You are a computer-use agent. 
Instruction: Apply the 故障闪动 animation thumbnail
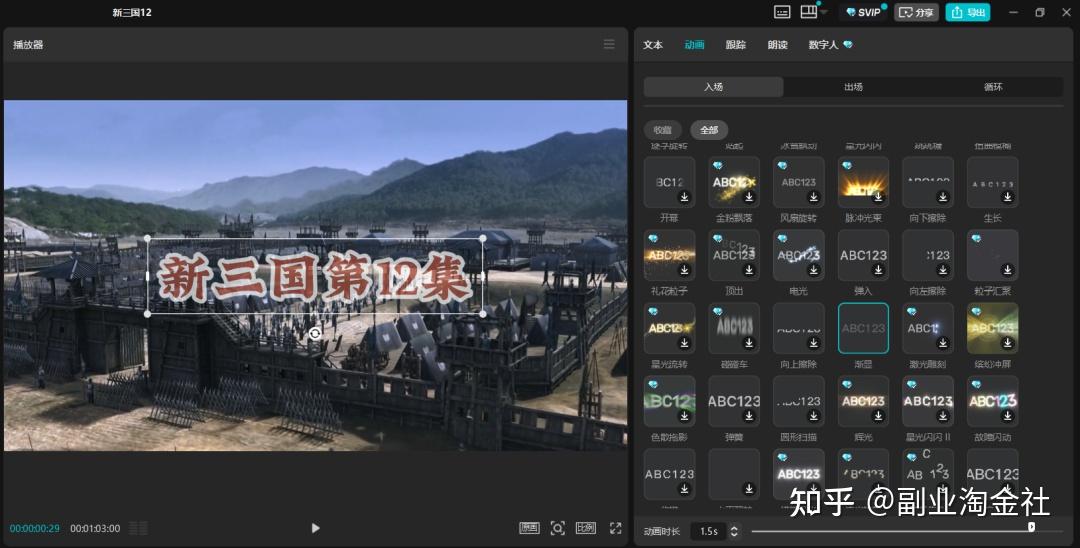click(993, 401)
